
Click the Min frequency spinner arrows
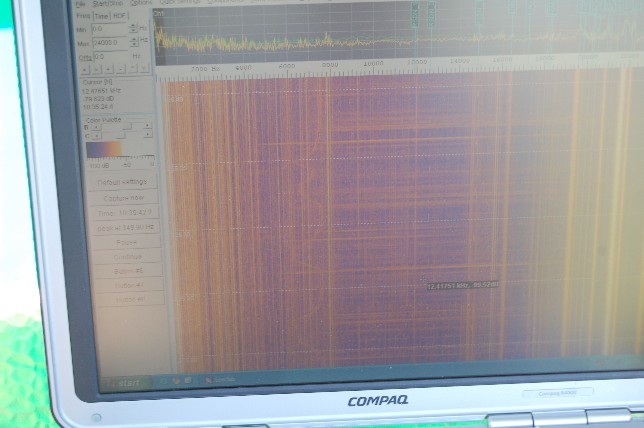tap(133, 28)
